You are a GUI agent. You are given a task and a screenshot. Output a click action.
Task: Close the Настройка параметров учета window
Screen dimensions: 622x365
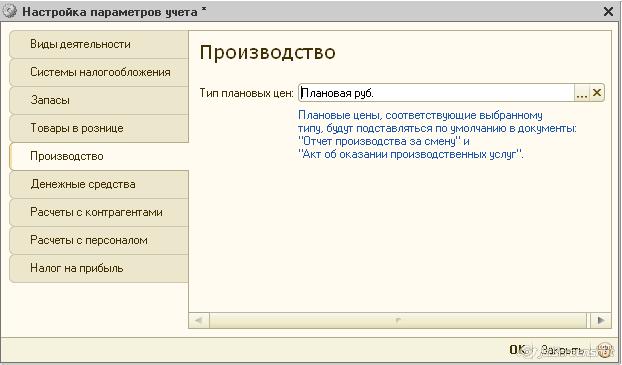click(608, 12)
